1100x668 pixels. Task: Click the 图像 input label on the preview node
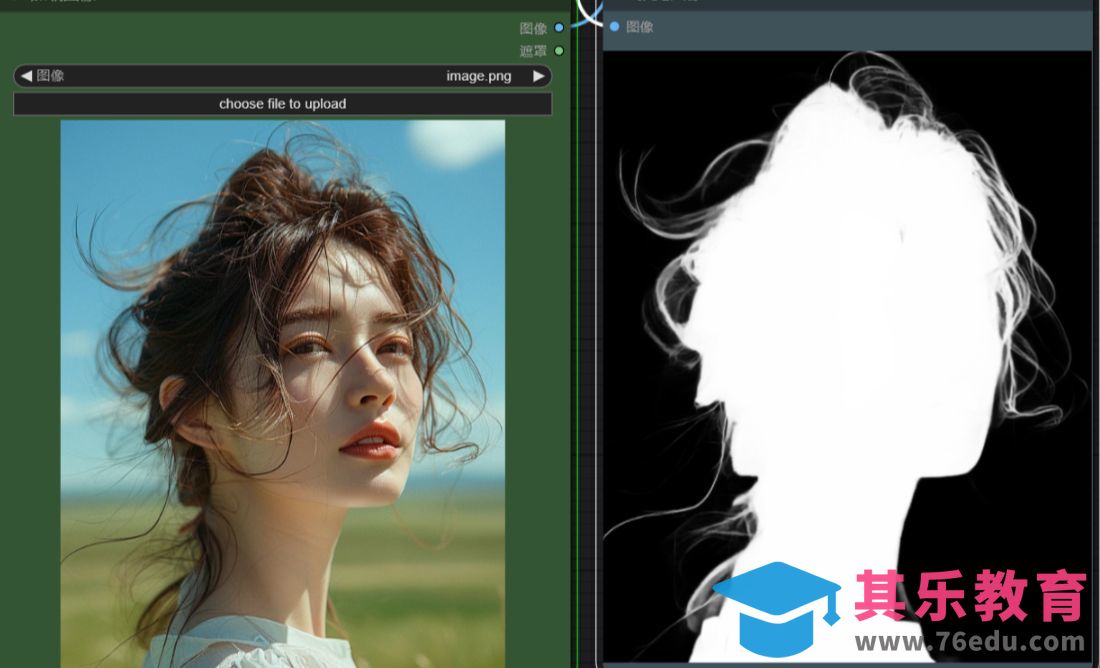tap(640, 27)
